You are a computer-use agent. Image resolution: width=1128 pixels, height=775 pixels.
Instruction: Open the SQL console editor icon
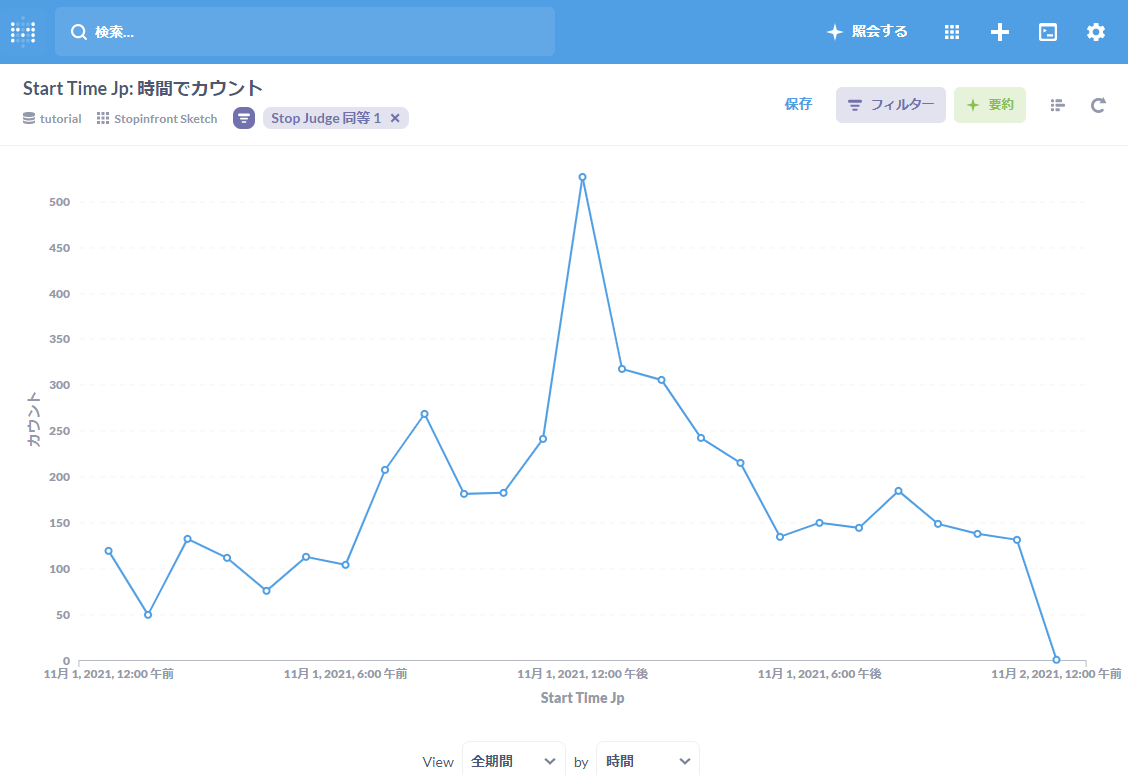coord(1048,32)
